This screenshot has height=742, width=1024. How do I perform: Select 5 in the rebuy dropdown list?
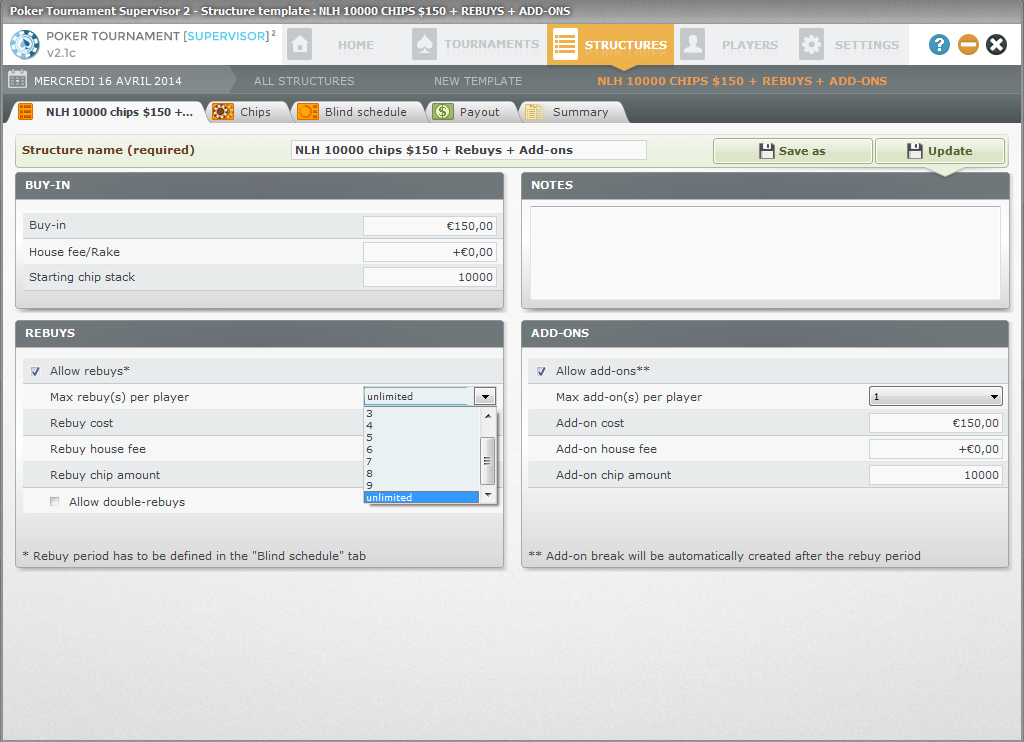(x=370, y=437)
